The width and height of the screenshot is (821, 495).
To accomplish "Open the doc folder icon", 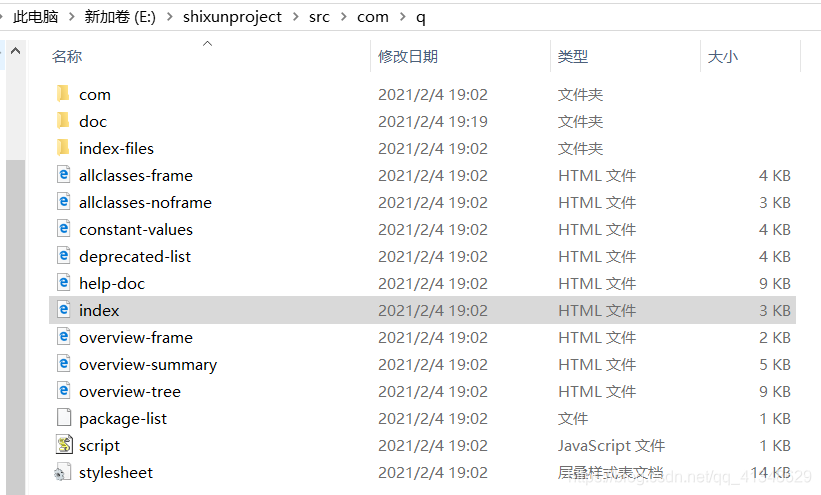I will click(63, 121).
